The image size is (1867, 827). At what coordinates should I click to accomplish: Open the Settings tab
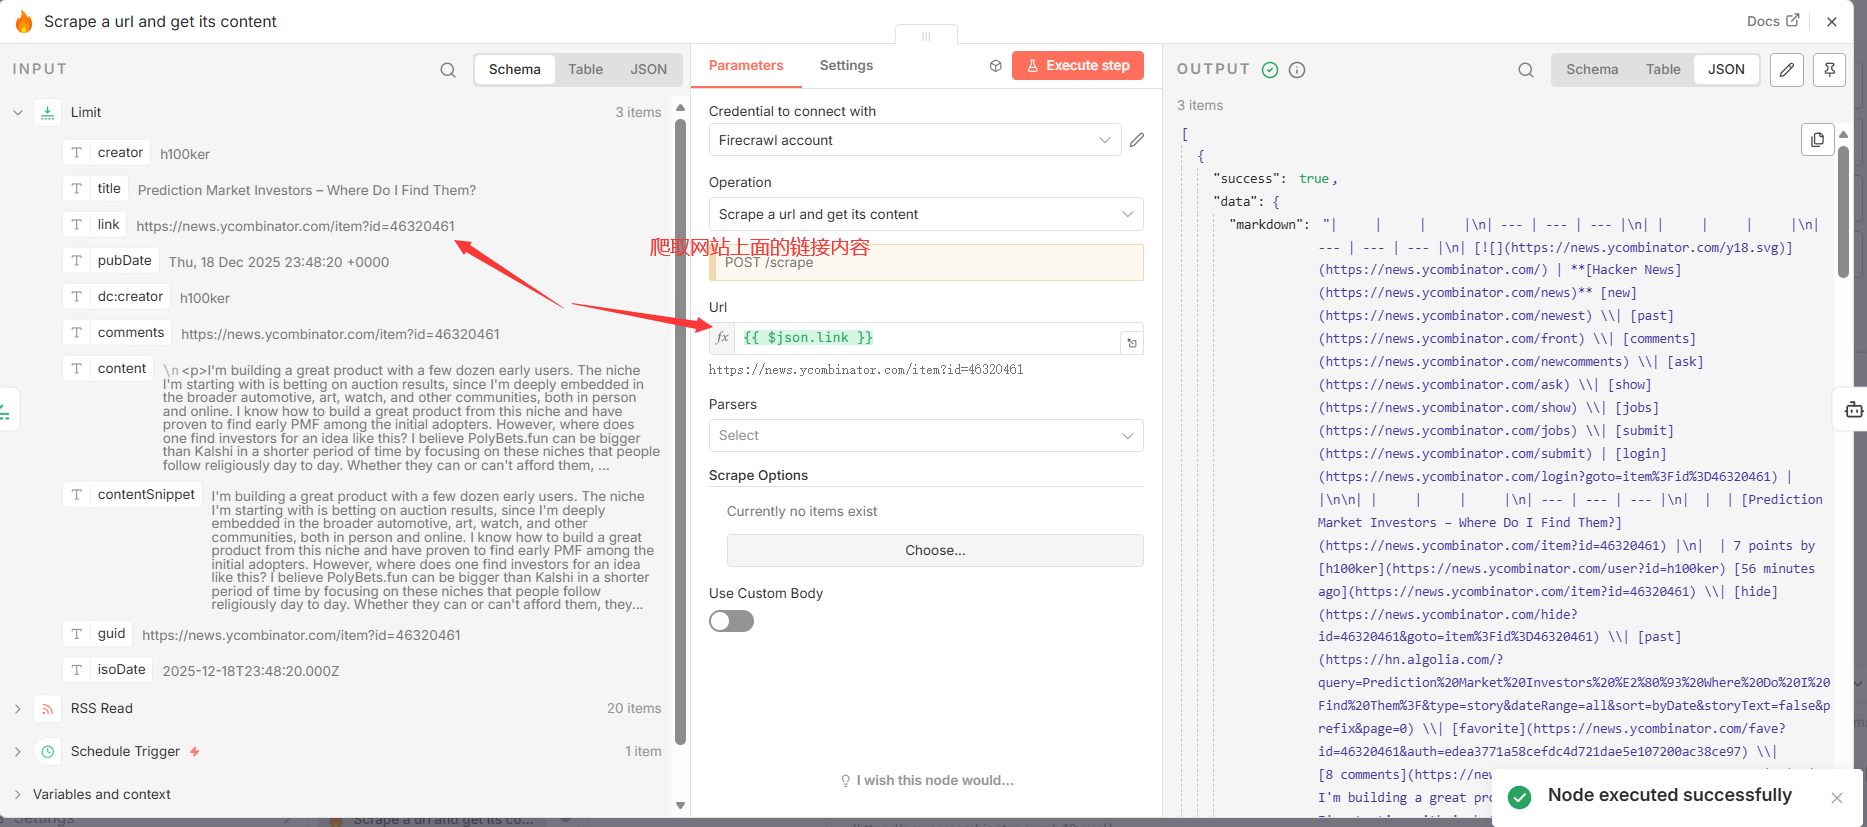846,65
